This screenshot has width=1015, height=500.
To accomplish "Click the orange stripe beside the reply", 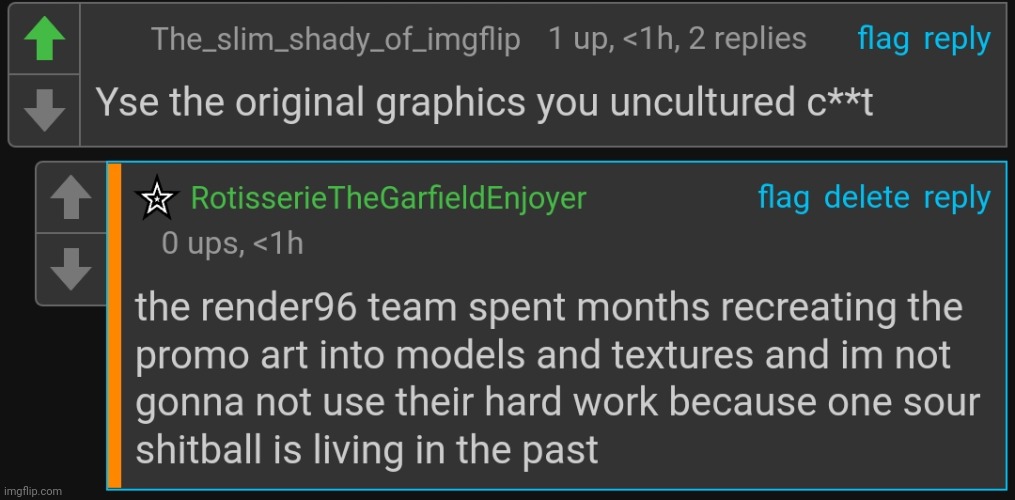I will click(115, 325).
